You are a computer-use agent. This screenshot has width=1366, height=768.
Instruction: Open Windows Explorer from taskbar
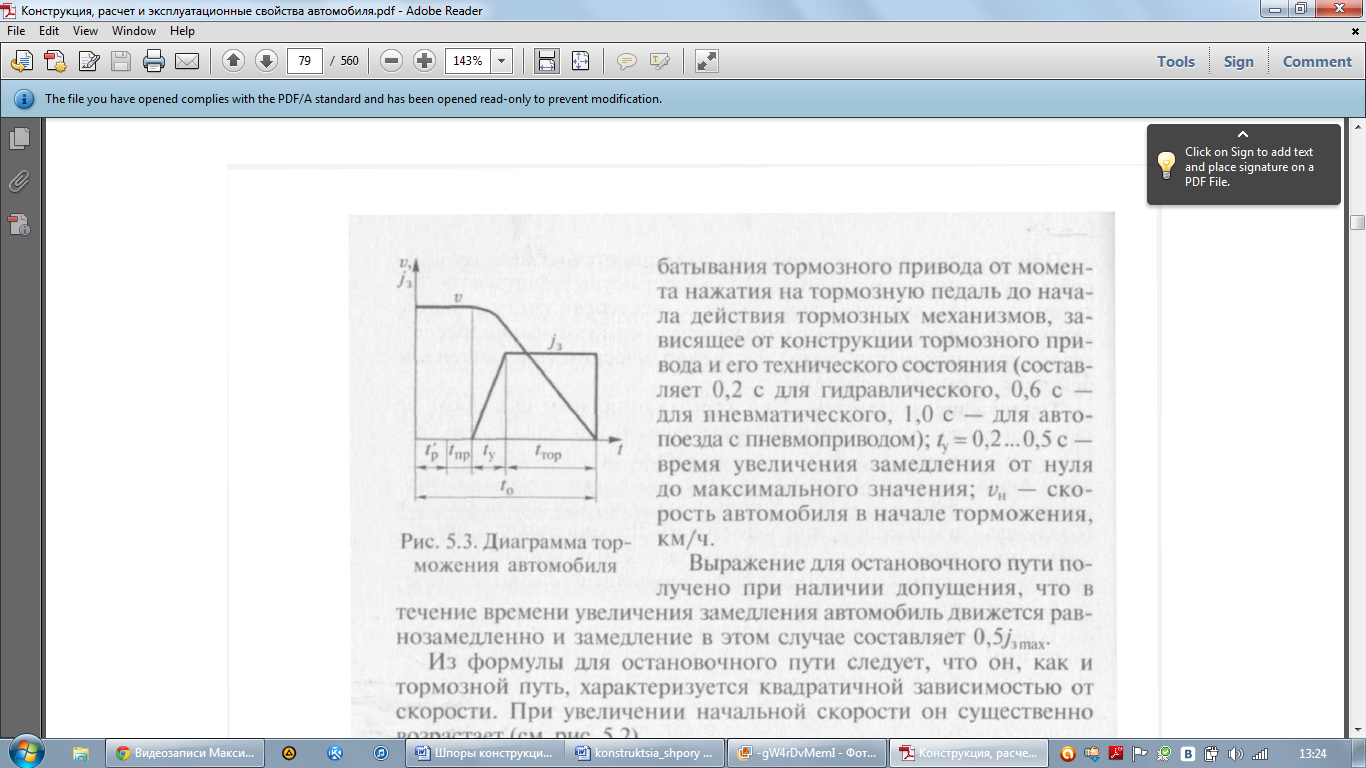pyautogui.click(x=81, y=753)
